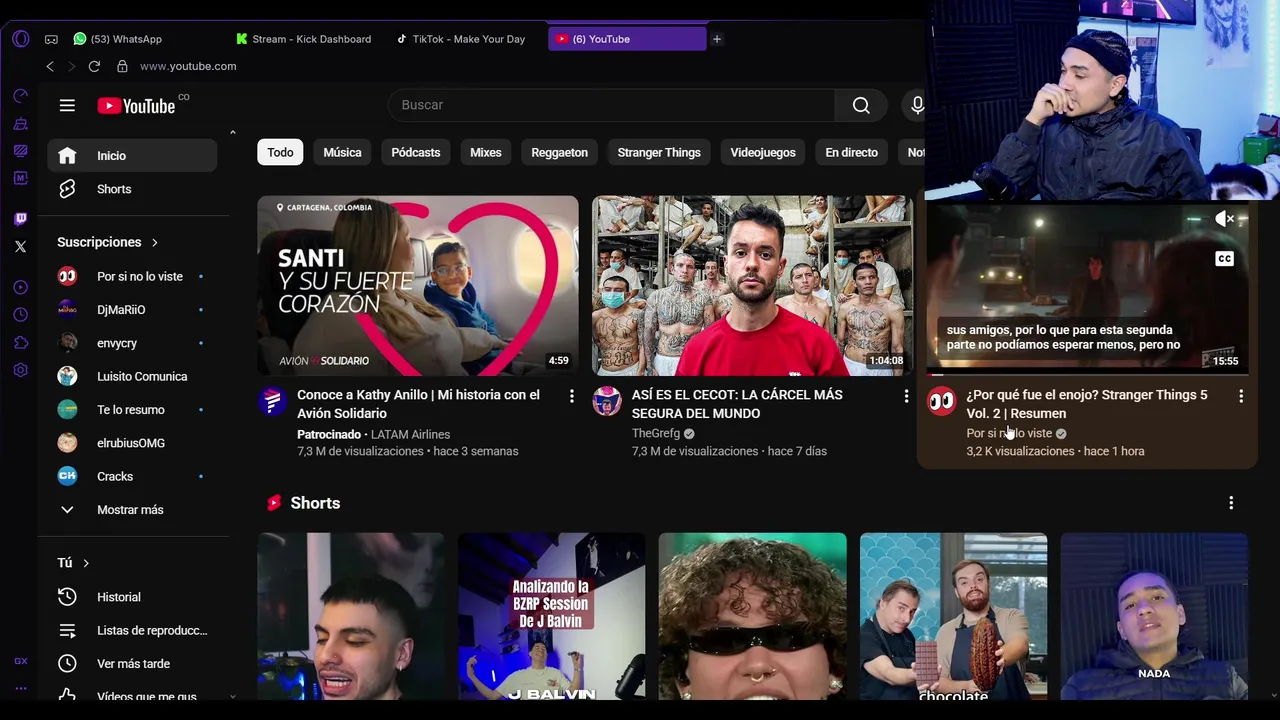Open Settings gear in Opera sidebar
The width and height of the screenshot is (1280, 720).
coord(20,370)
